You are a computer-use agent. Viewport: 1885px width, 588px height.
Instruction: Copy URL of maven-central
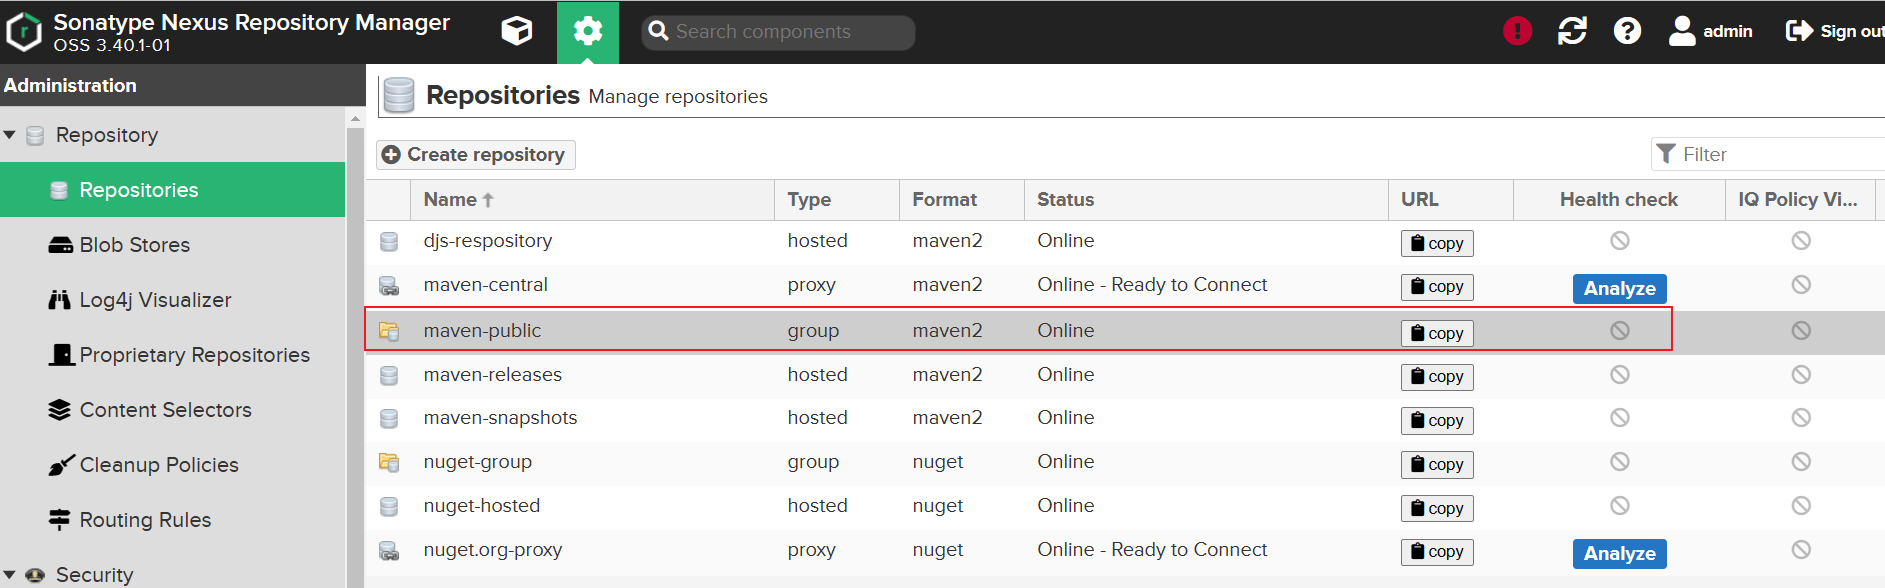point(1437,287)
